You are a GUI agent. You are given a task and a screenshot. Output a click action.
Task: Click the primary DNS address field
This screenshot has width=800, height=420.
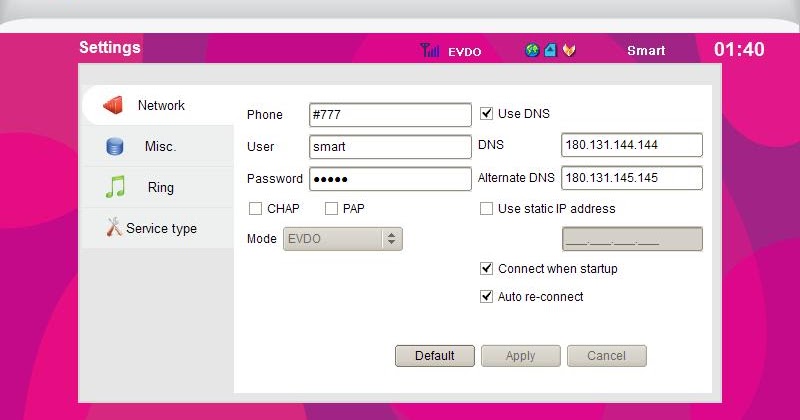click(x=632, y=145)
